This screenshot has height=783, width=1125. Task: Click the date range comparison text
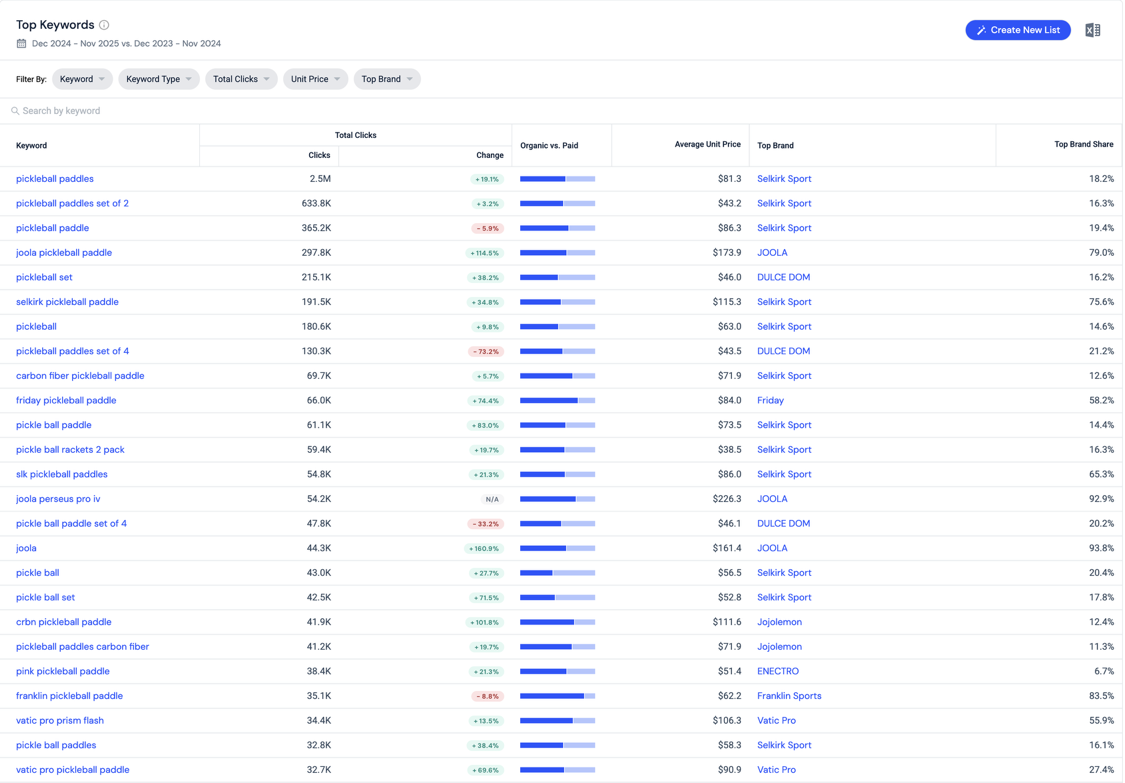pos(126,44)
